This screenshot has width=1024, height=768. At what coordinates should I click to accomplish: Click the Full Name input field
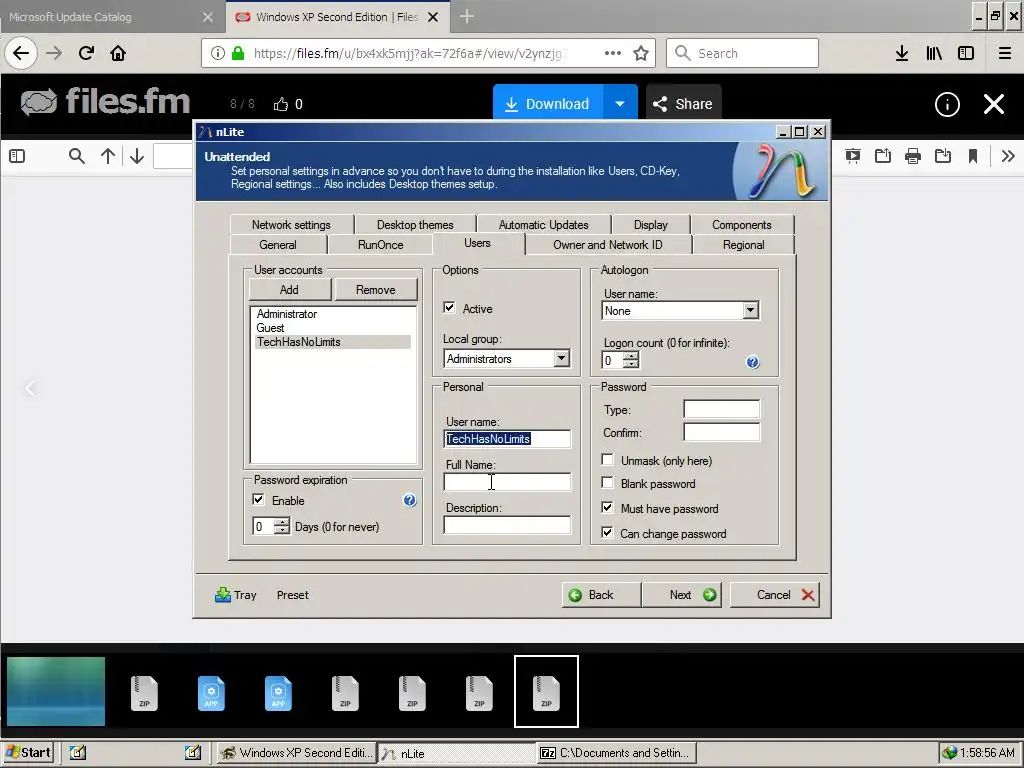pyautogui.click(x=507, y=482)
